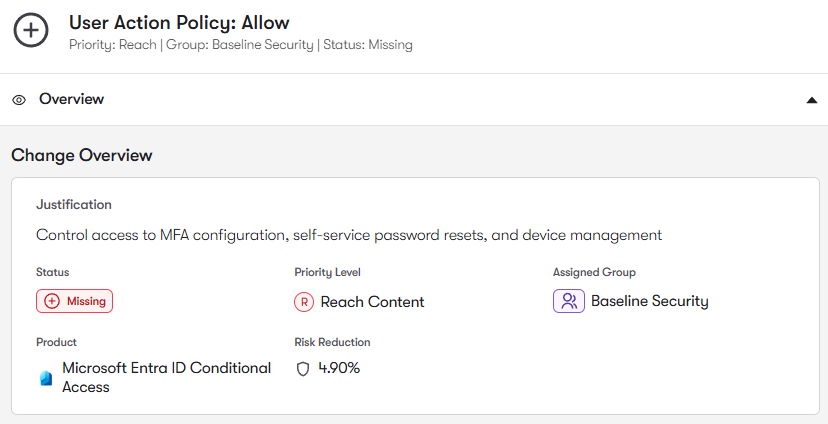Click the shield Risk Reduction icon
Viewport: 828px width, 424px height.
click(303, 368)
